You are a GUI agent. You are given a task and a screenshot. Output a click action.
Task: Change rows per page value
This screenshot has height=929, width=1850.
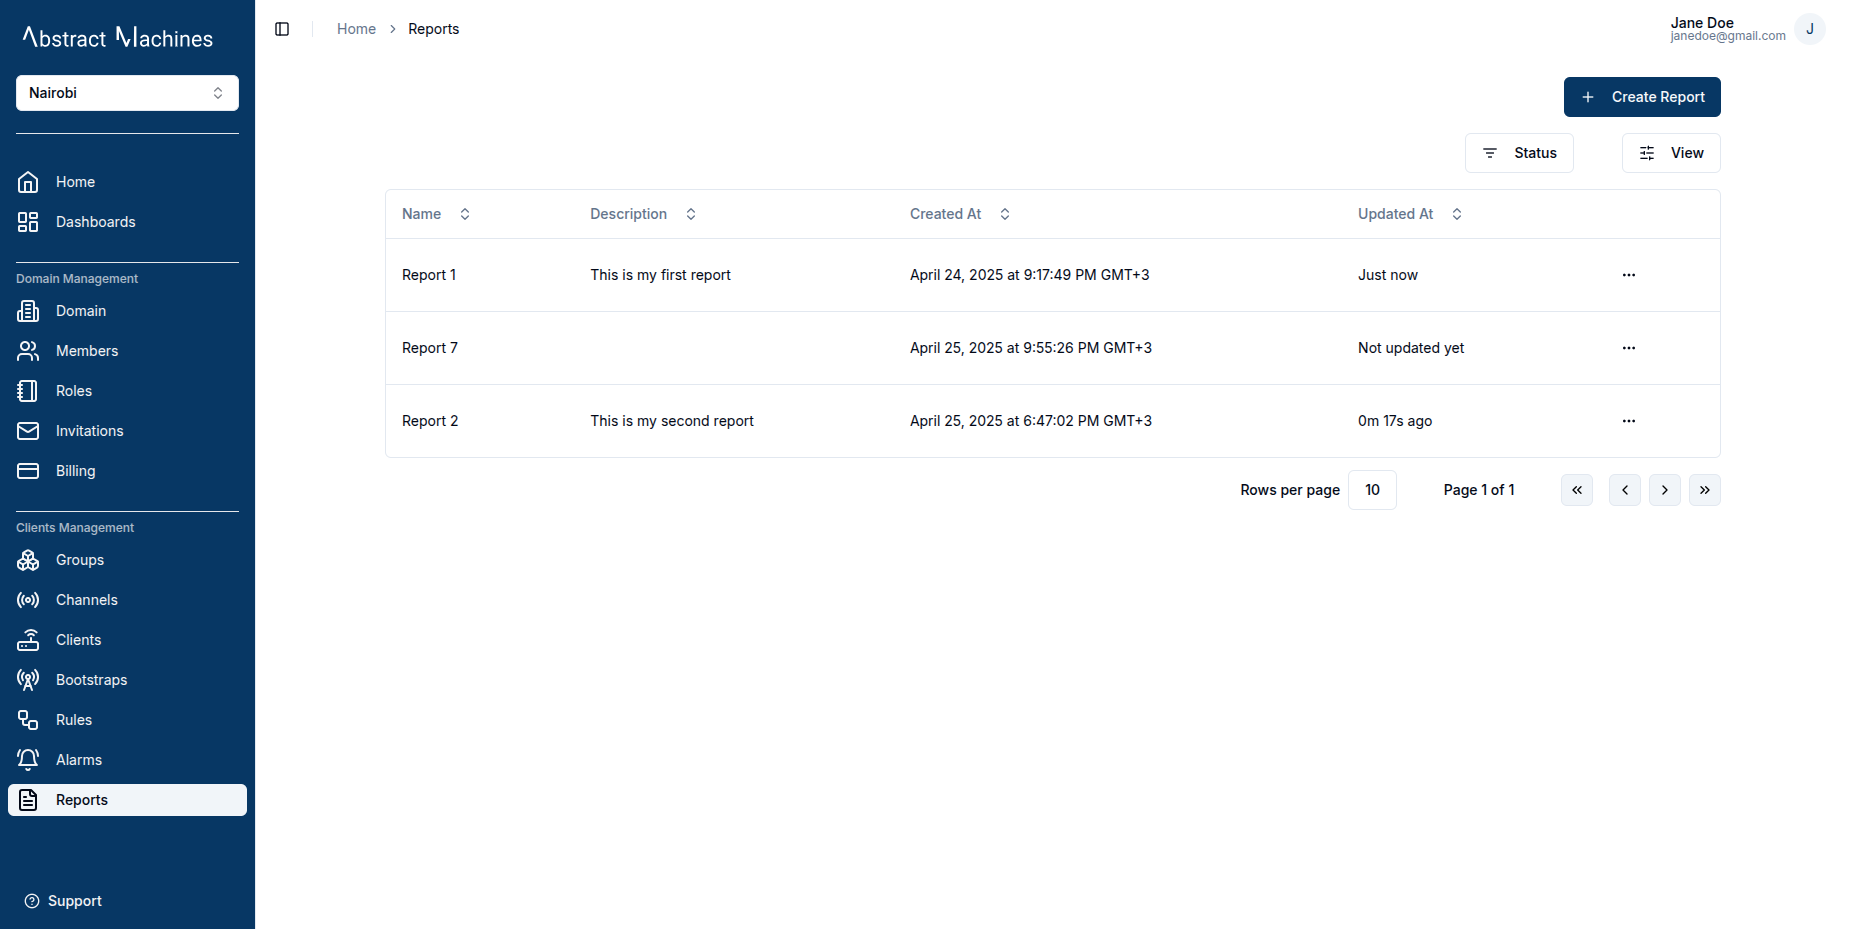pyautogui.click(x=1372, y=490)
